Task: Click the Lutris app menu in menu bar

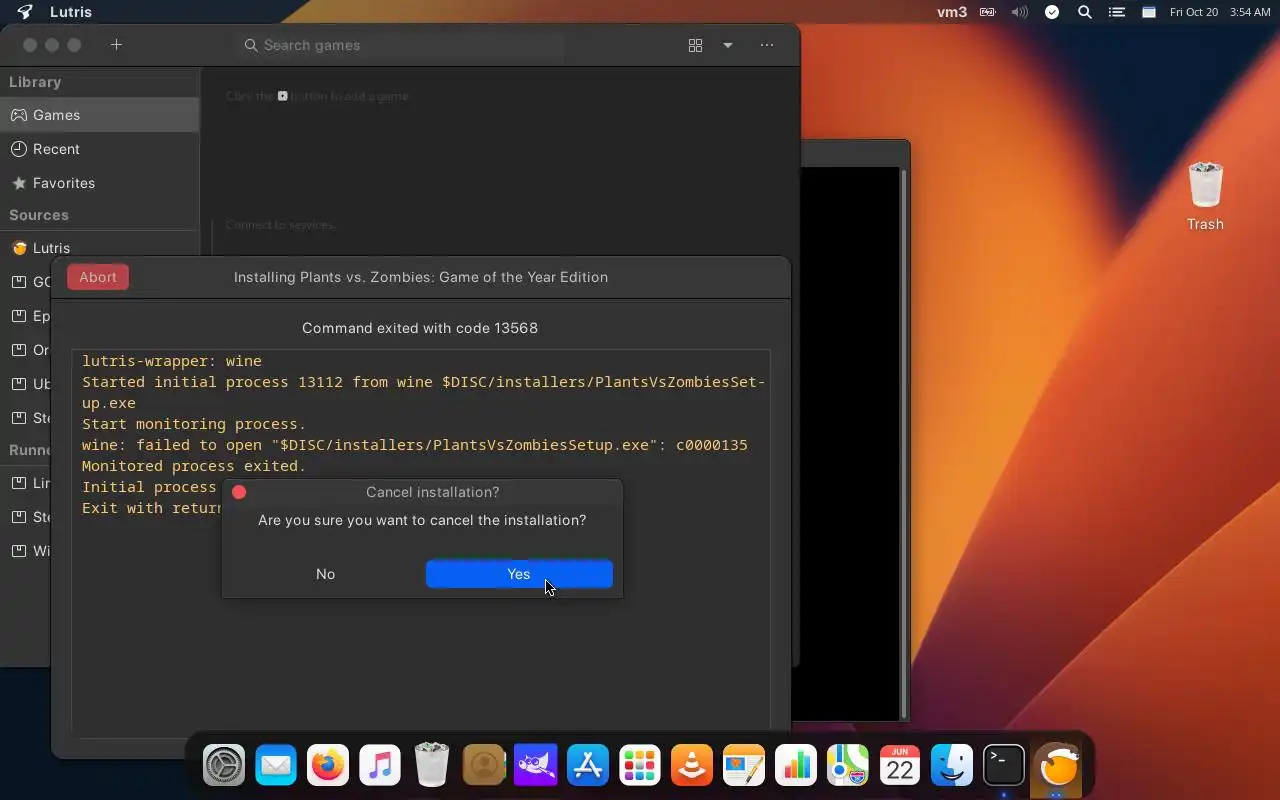Action: pyautogui.click(x=71, y=12)
